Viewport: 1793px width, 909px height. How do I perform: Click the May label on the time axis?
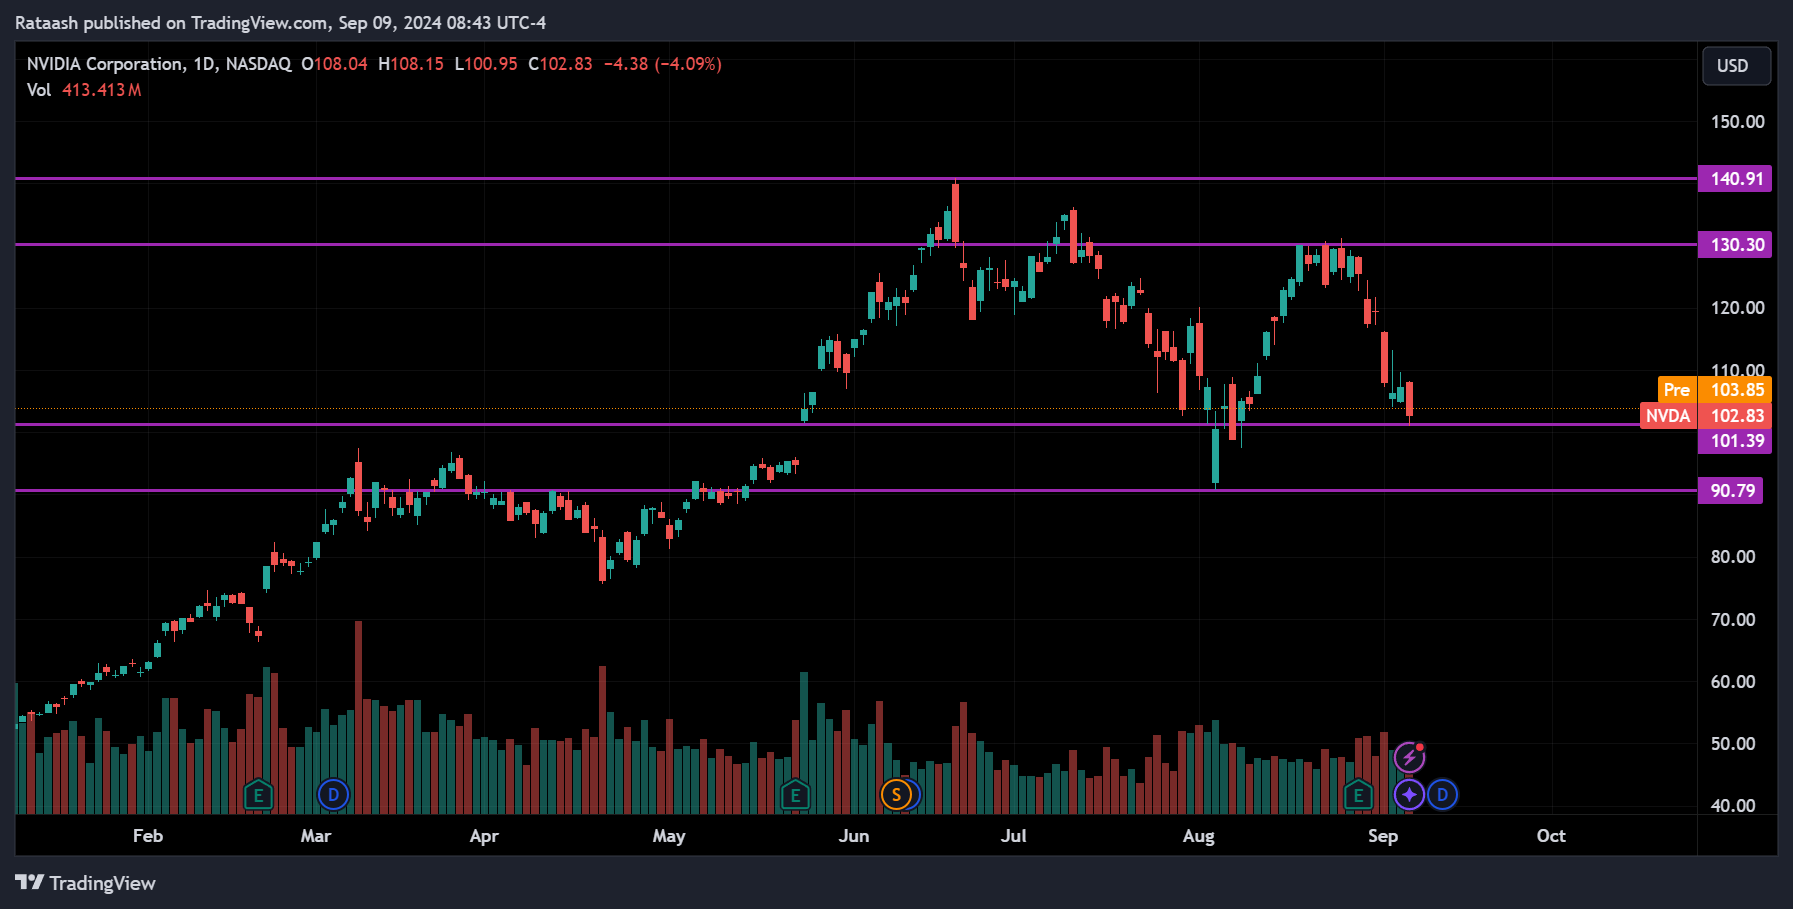click(669, 836)
